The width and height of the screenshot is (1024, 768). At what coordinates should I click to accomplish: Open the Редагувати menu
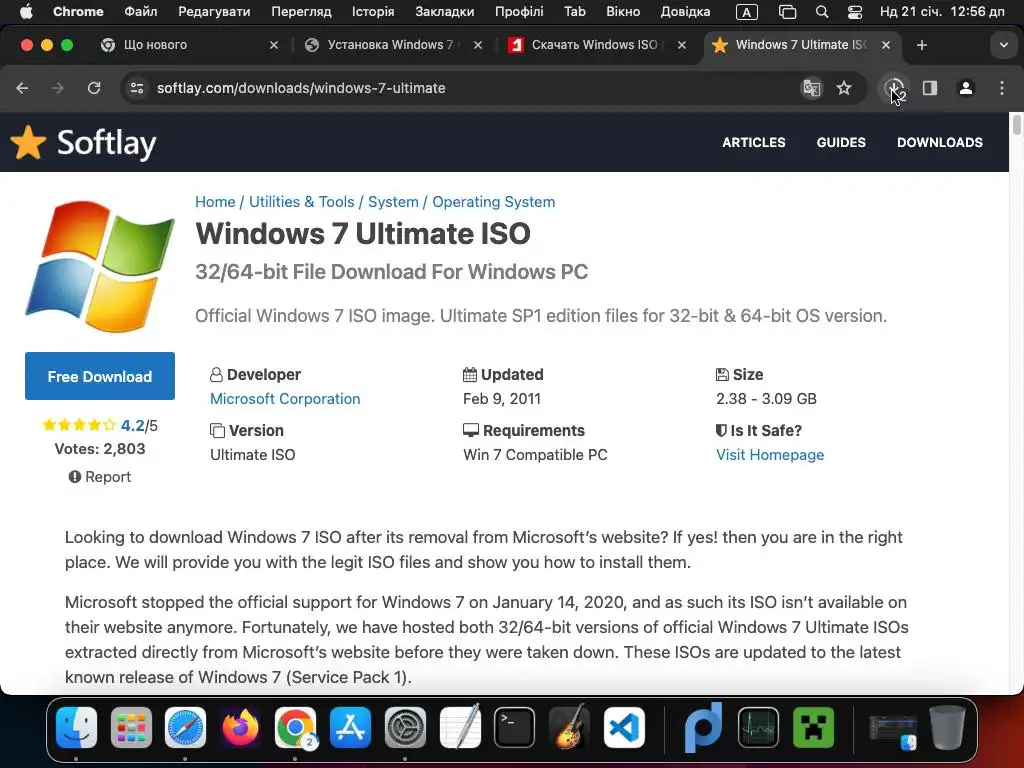(x=214, y=11)
